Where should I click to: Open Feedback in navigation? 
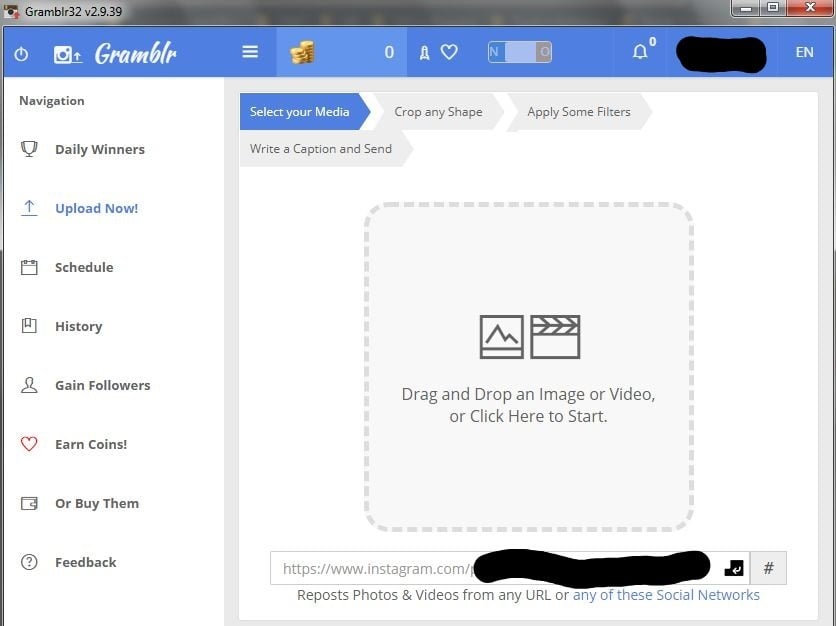[85, 563]
